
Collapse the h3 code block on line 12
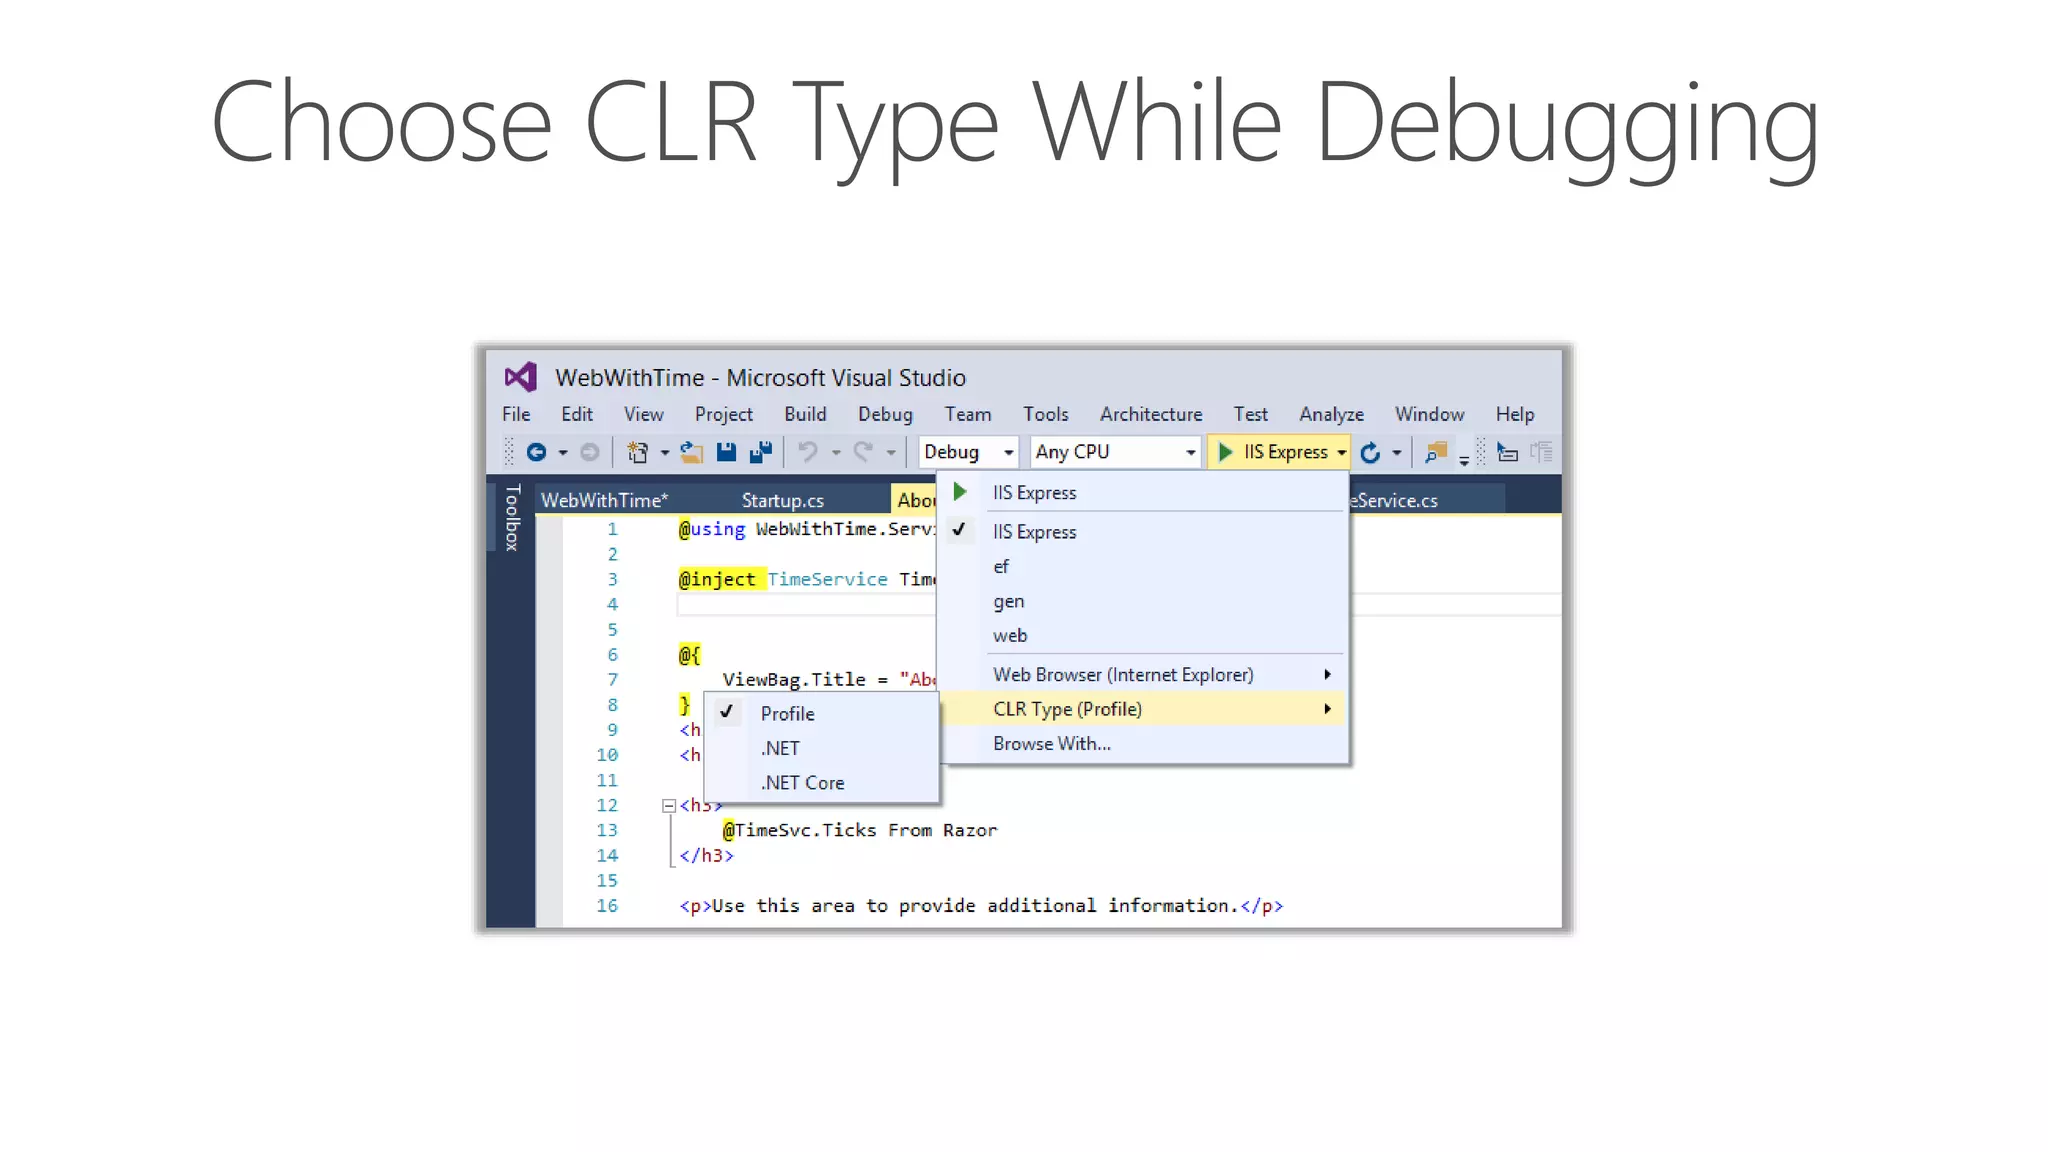[668, 806]
